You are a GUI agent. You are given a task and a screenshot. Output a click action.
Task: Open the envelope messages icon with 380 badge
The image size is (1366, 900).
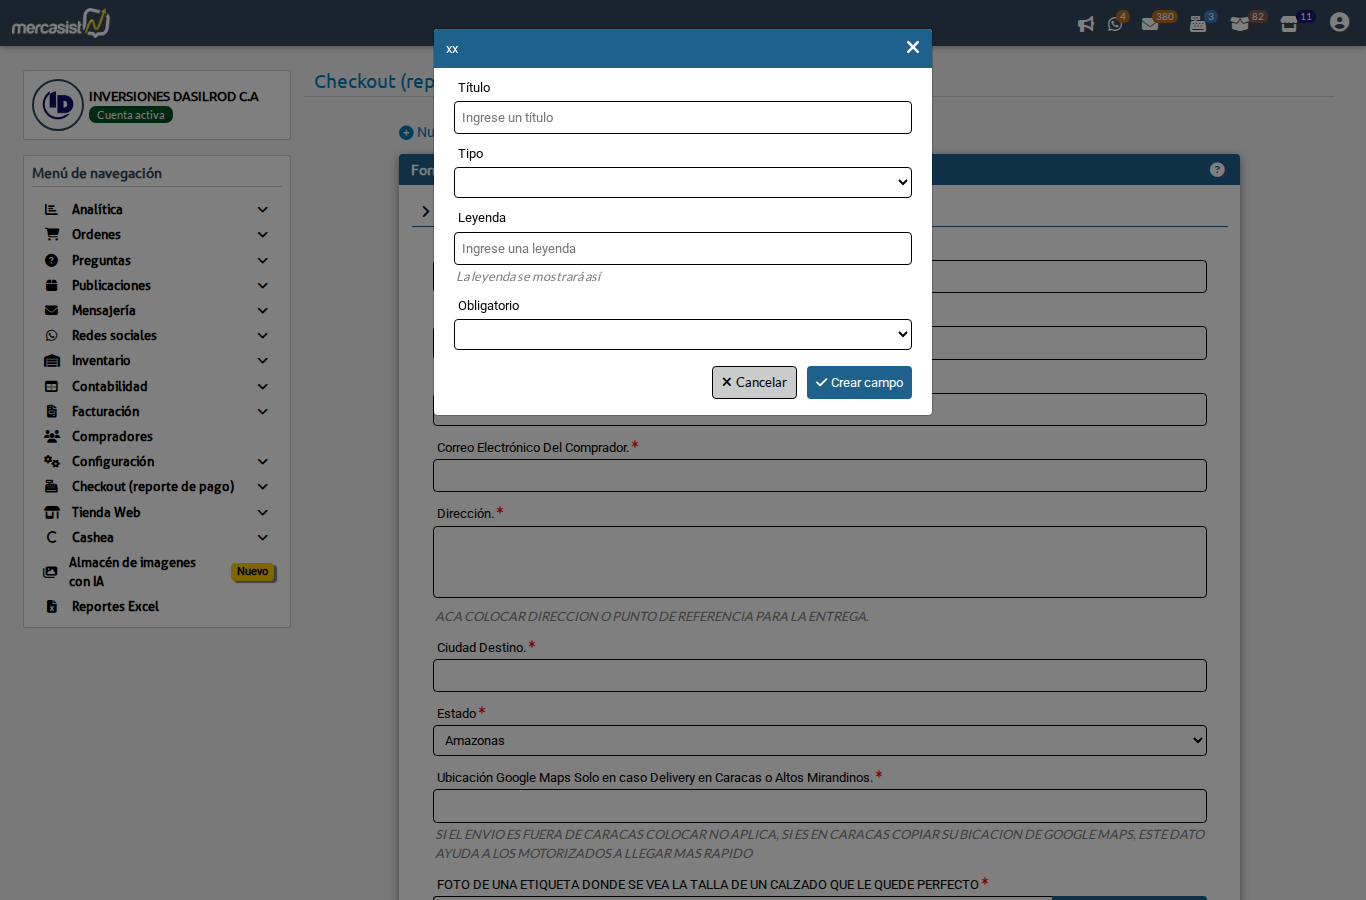coord(1150,24)
